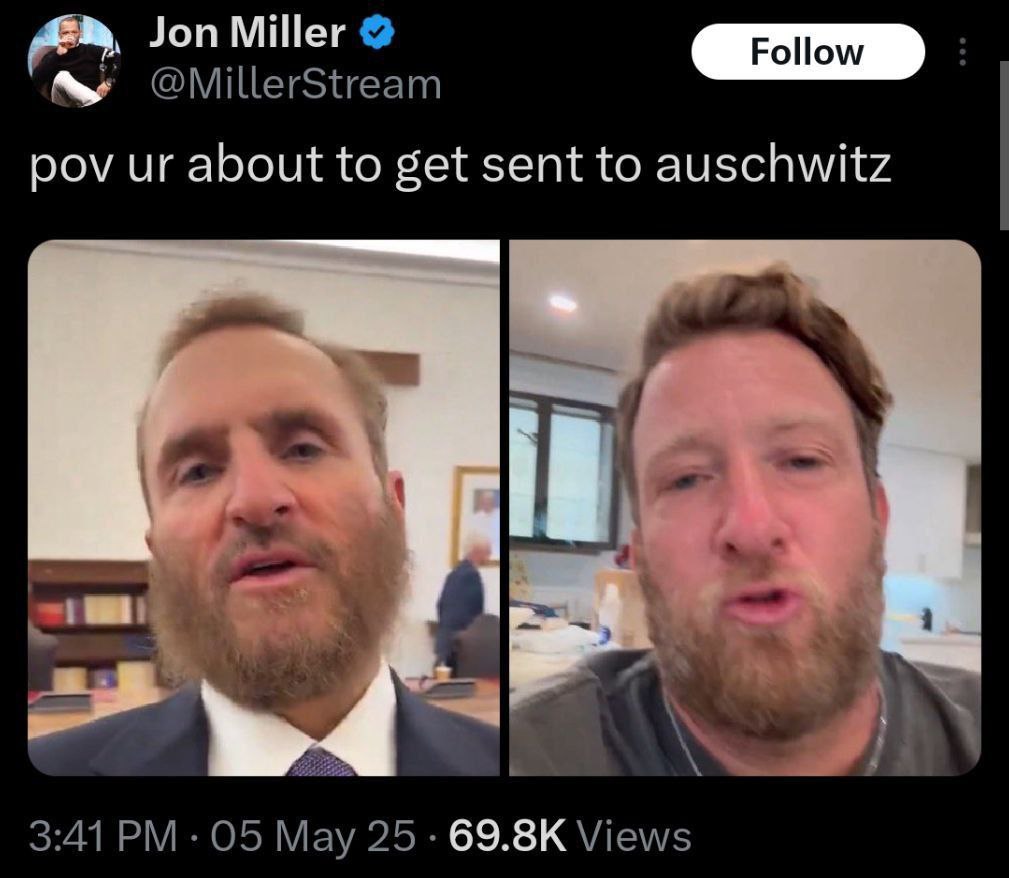Open Jon Miller's profile avatar
Image resolution: width=1009 pixels, height=878 pixels.
[73, 61]
